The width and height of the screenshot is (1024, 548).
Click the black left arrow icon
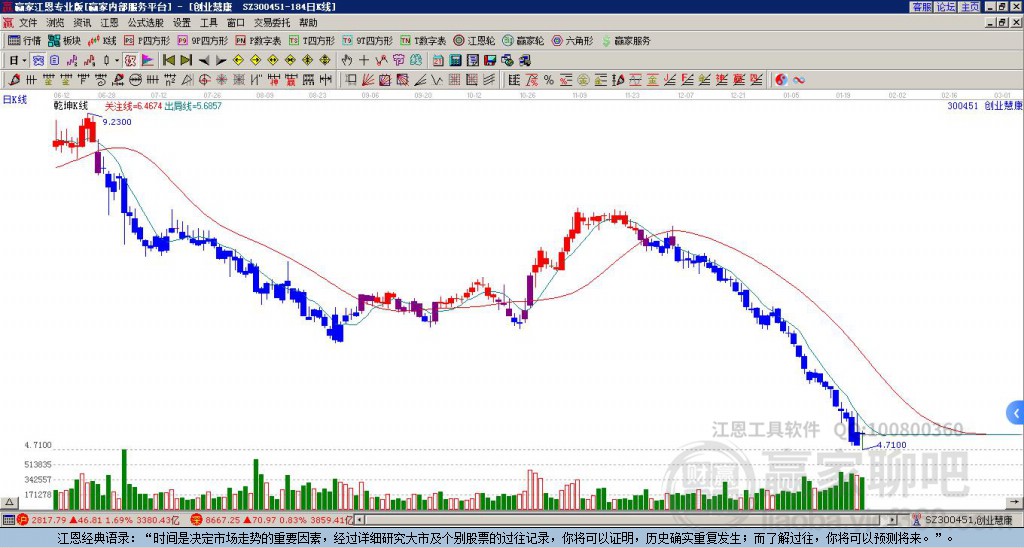[204, 61]
